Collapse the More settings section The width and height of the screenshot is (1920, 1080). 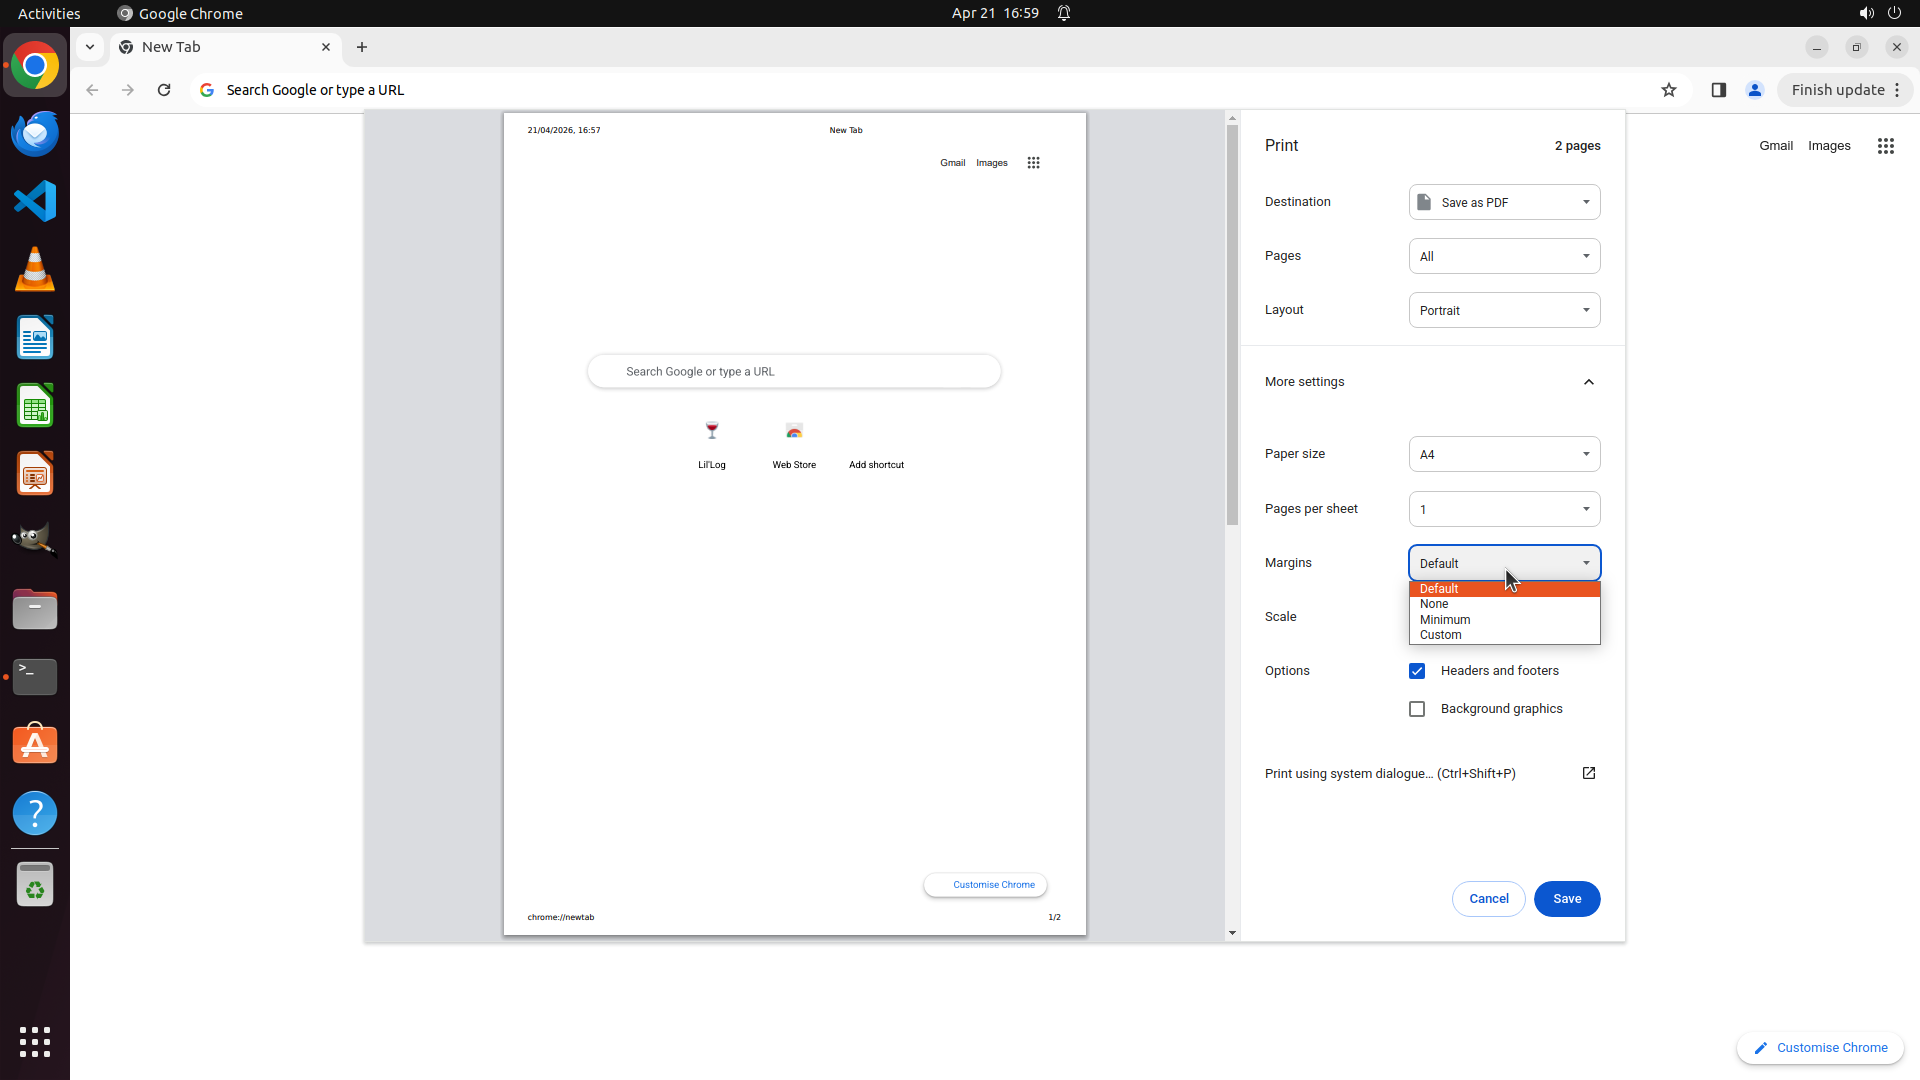coord(1588,382)
